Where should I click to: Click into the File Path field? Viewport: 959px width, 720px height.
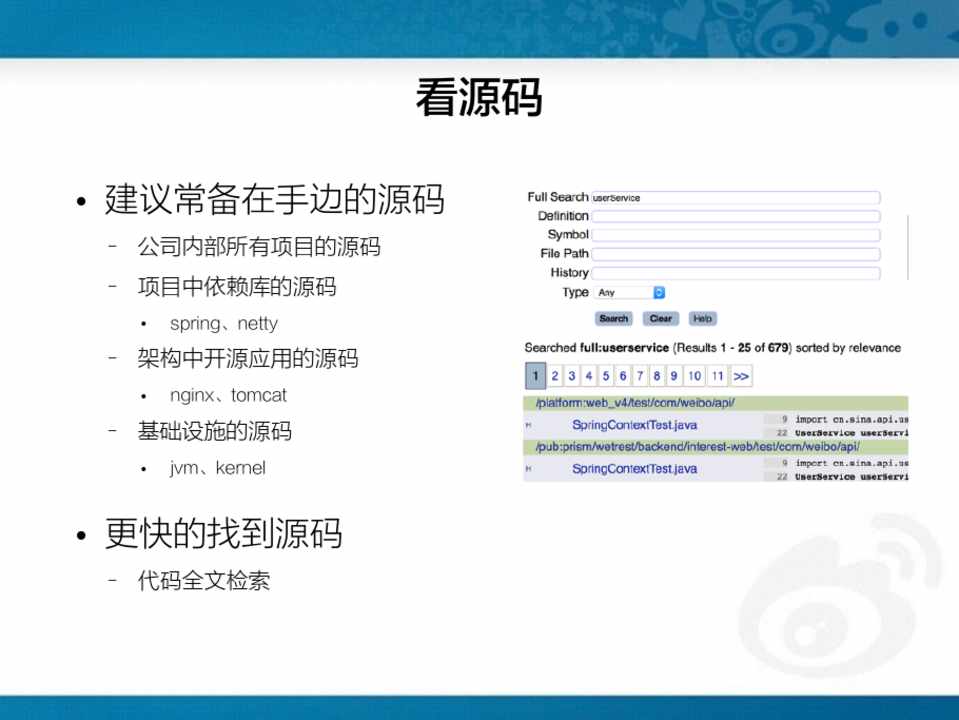[735, 254]
